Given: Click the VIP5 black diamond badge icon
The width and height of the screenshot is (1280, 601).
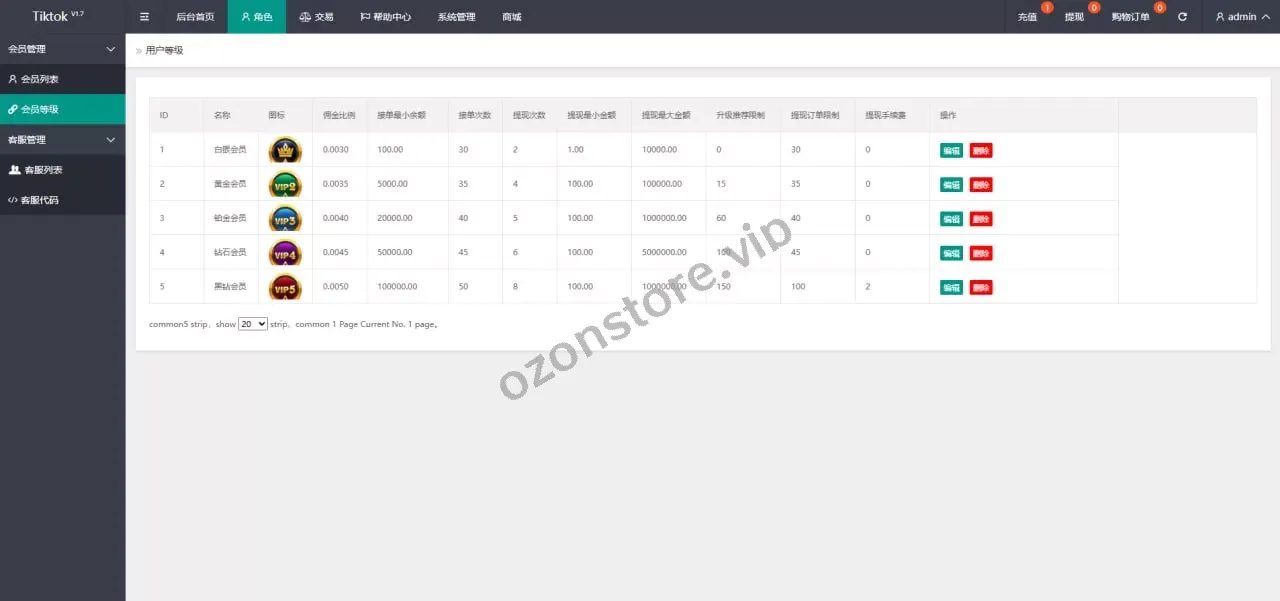Looking at the screenshot, I should (285, 288).
